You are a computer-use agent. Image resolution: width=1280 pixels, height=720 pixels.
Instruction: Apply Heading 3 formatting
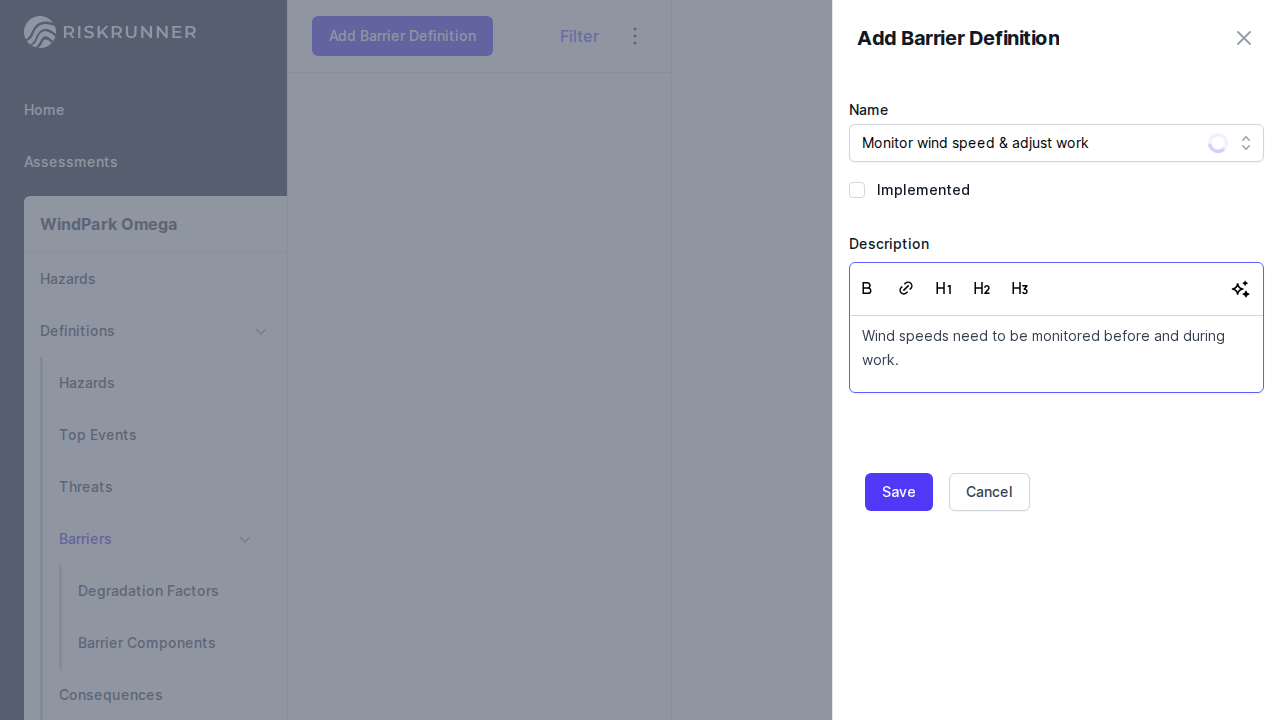1019,289
